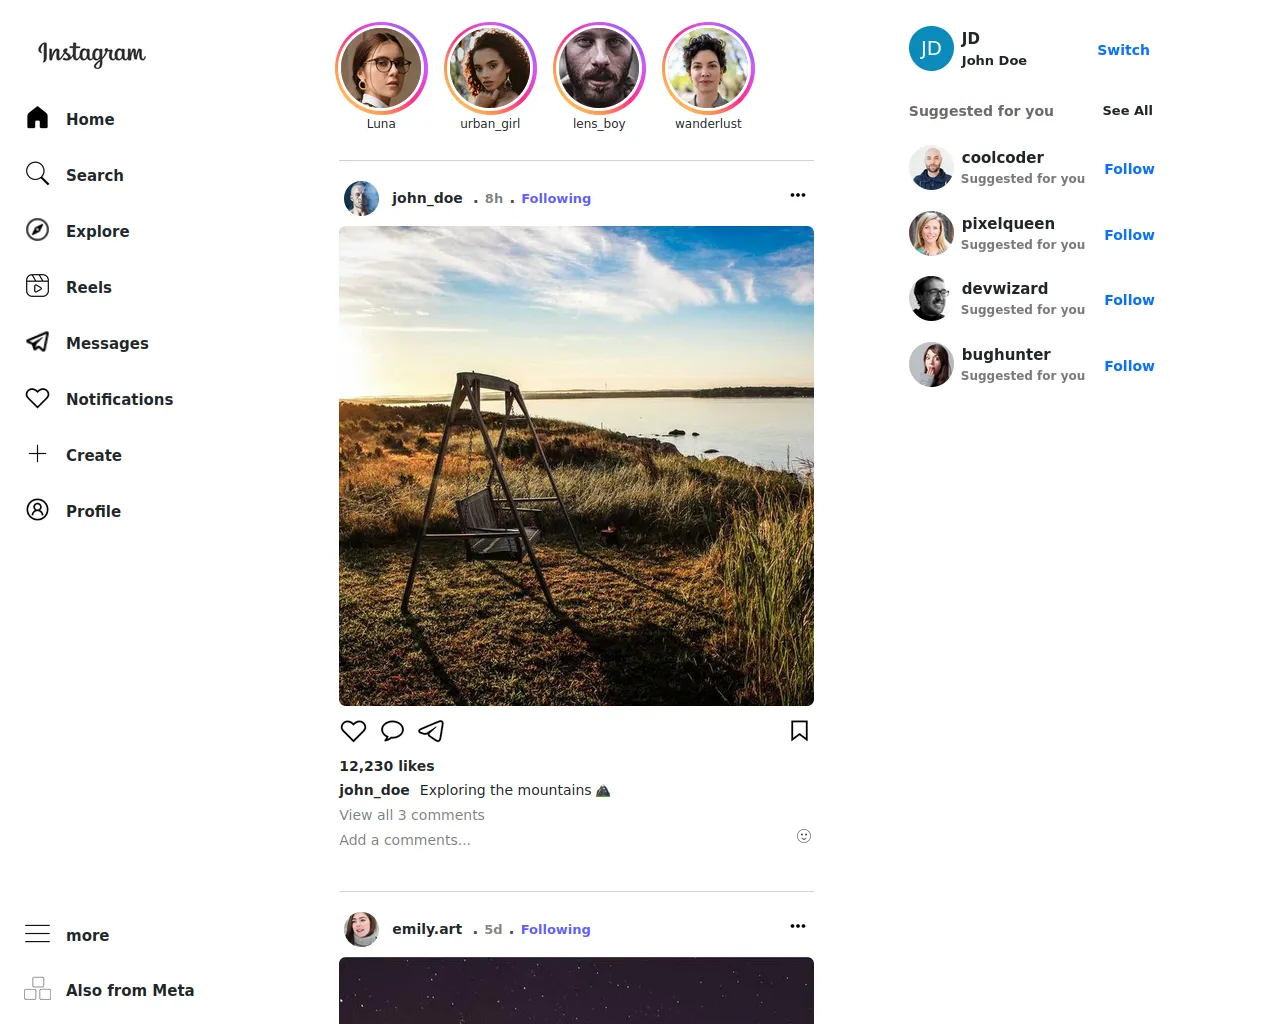1280x1024 pixels.
Task: Click the Reels icon in sidebar
Action: 37,286
